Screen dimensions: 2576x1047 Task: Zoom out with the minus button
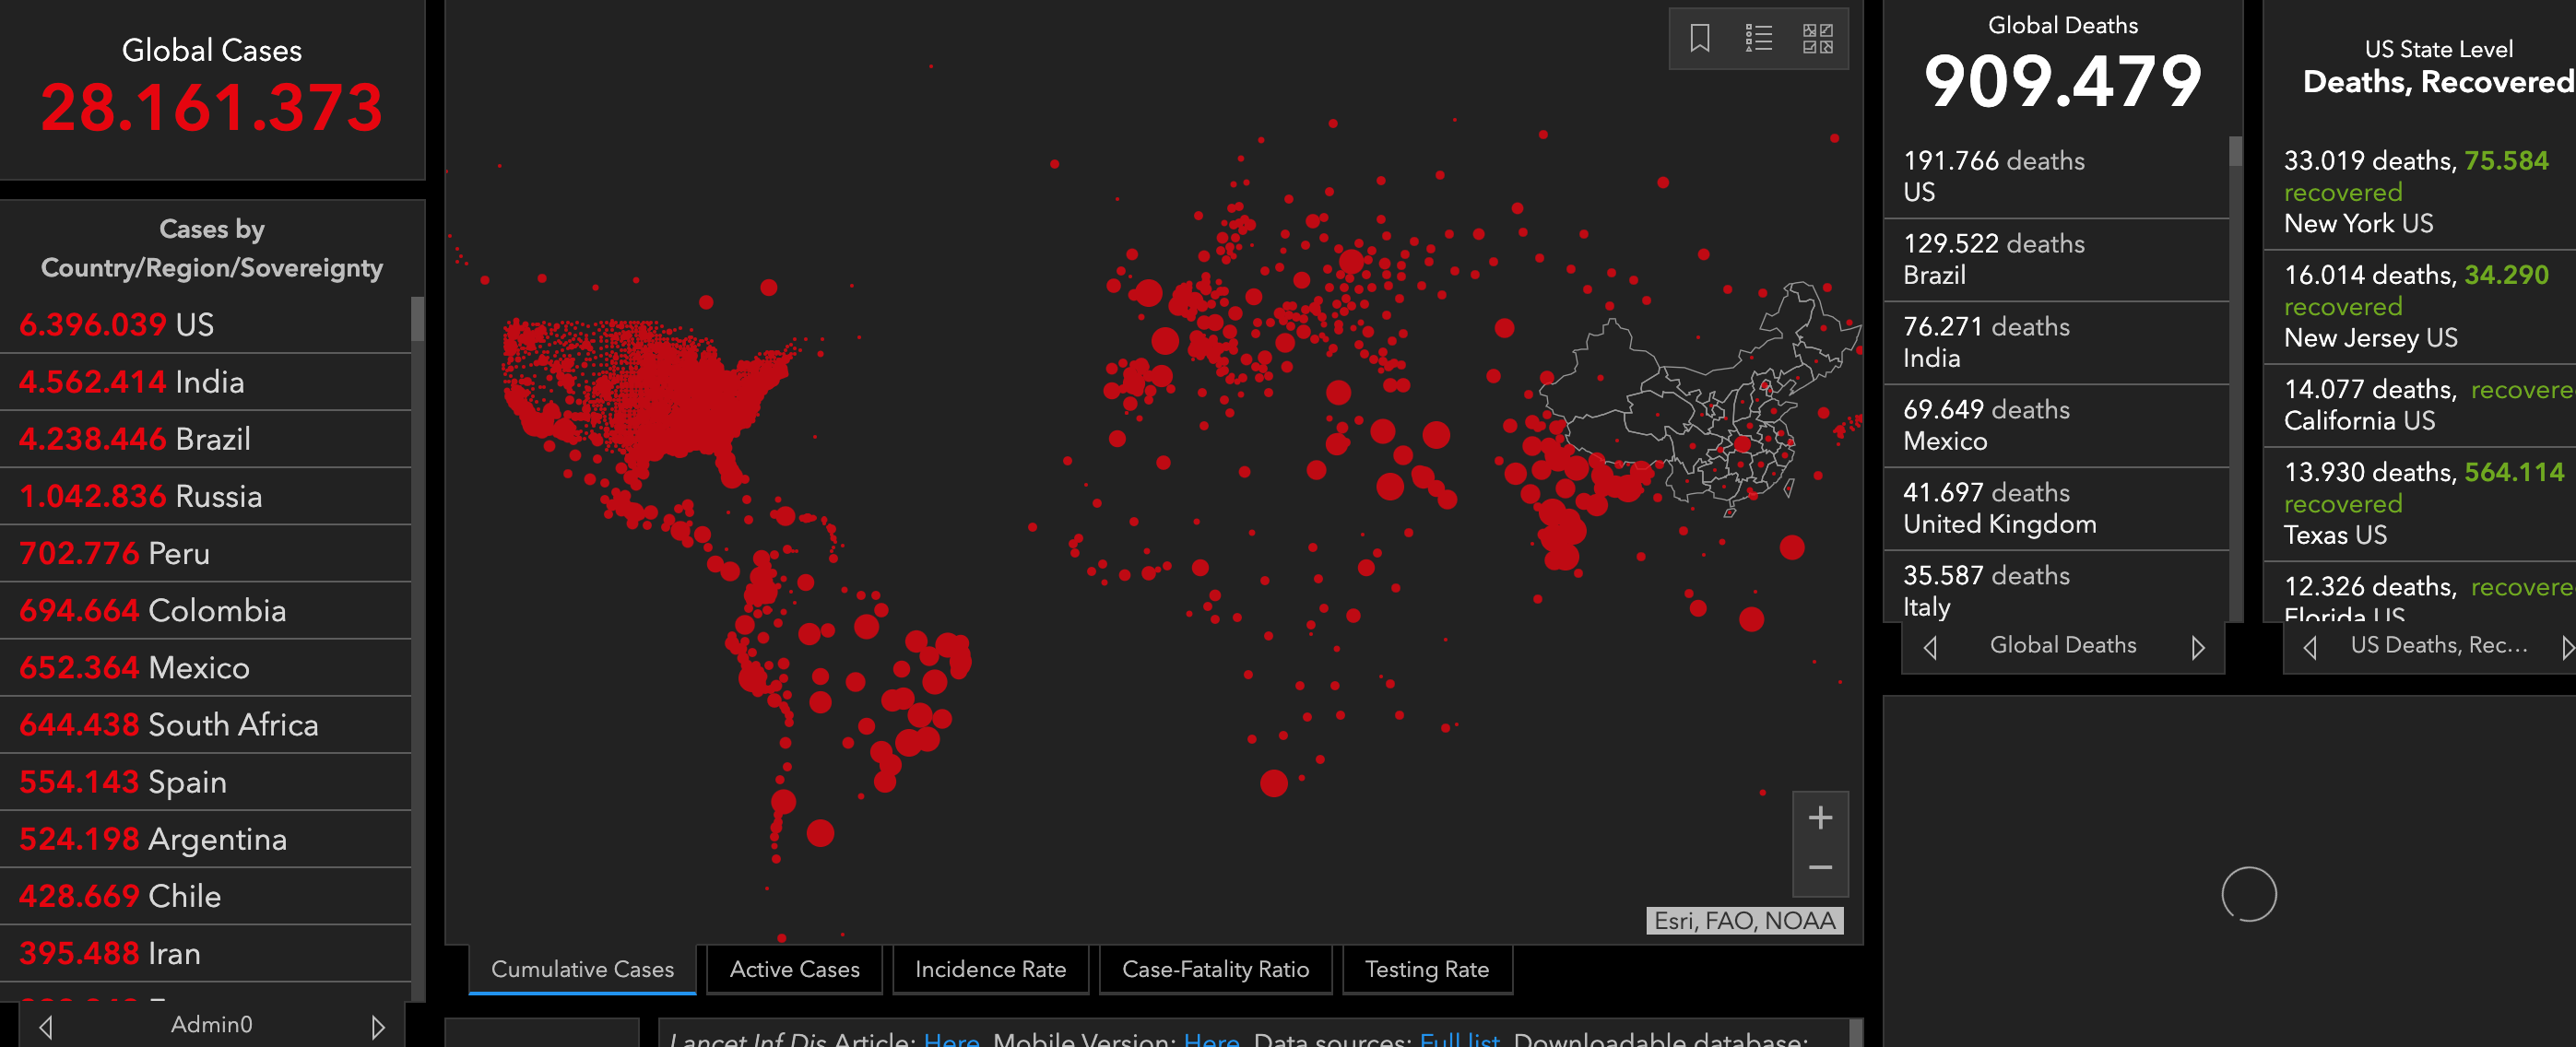(1820, 867)
